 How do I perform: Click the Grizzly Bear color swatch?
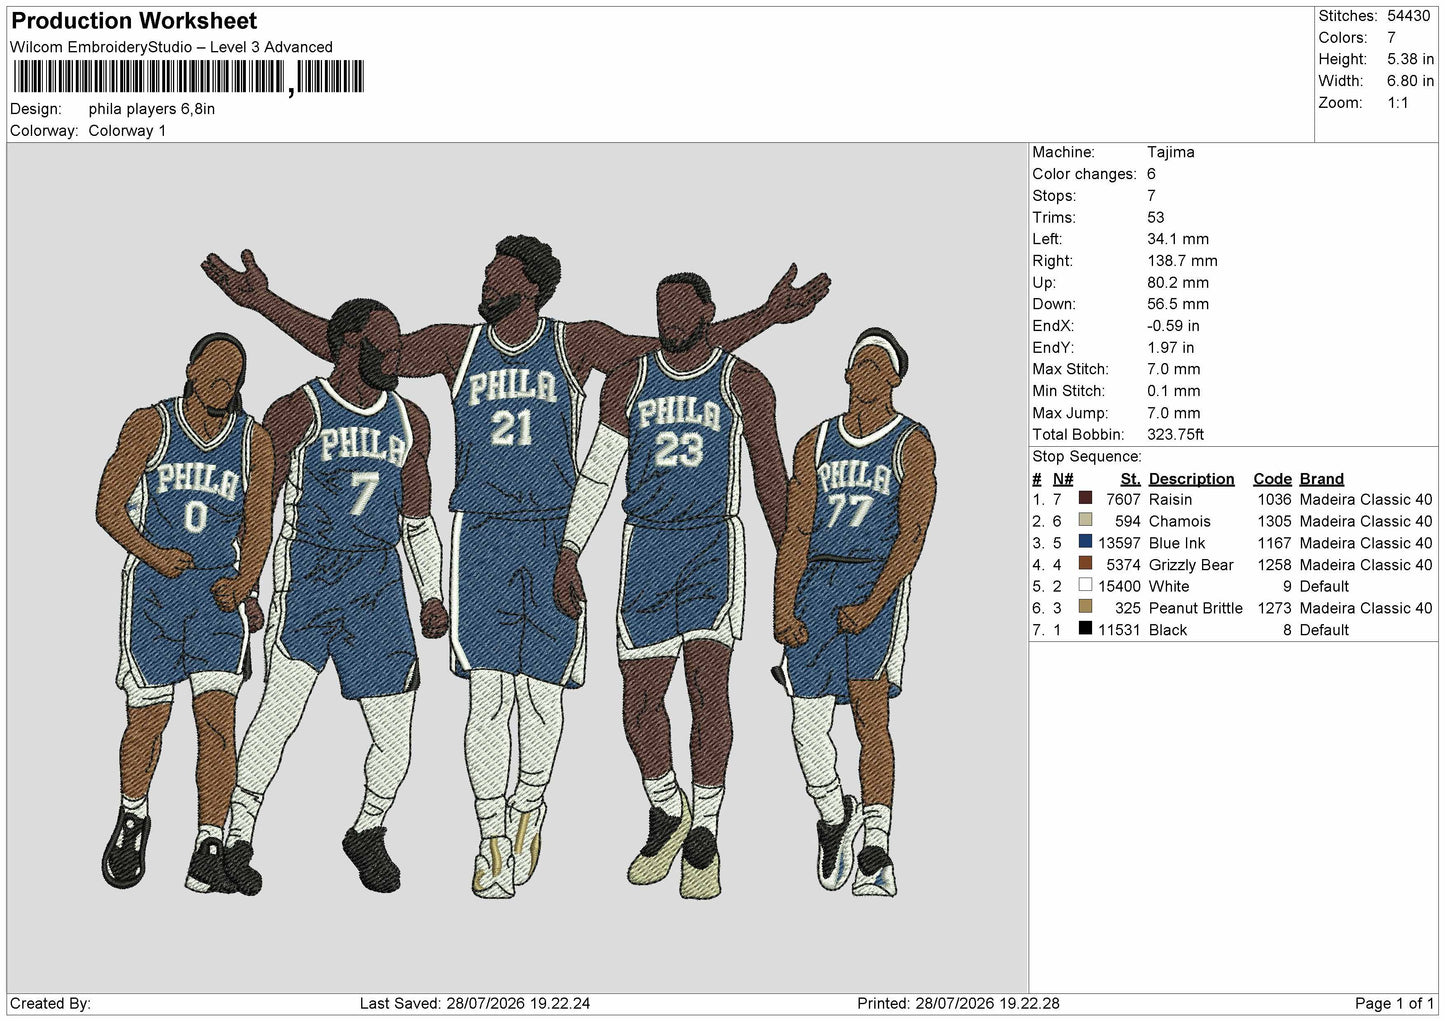point(1085,563)
